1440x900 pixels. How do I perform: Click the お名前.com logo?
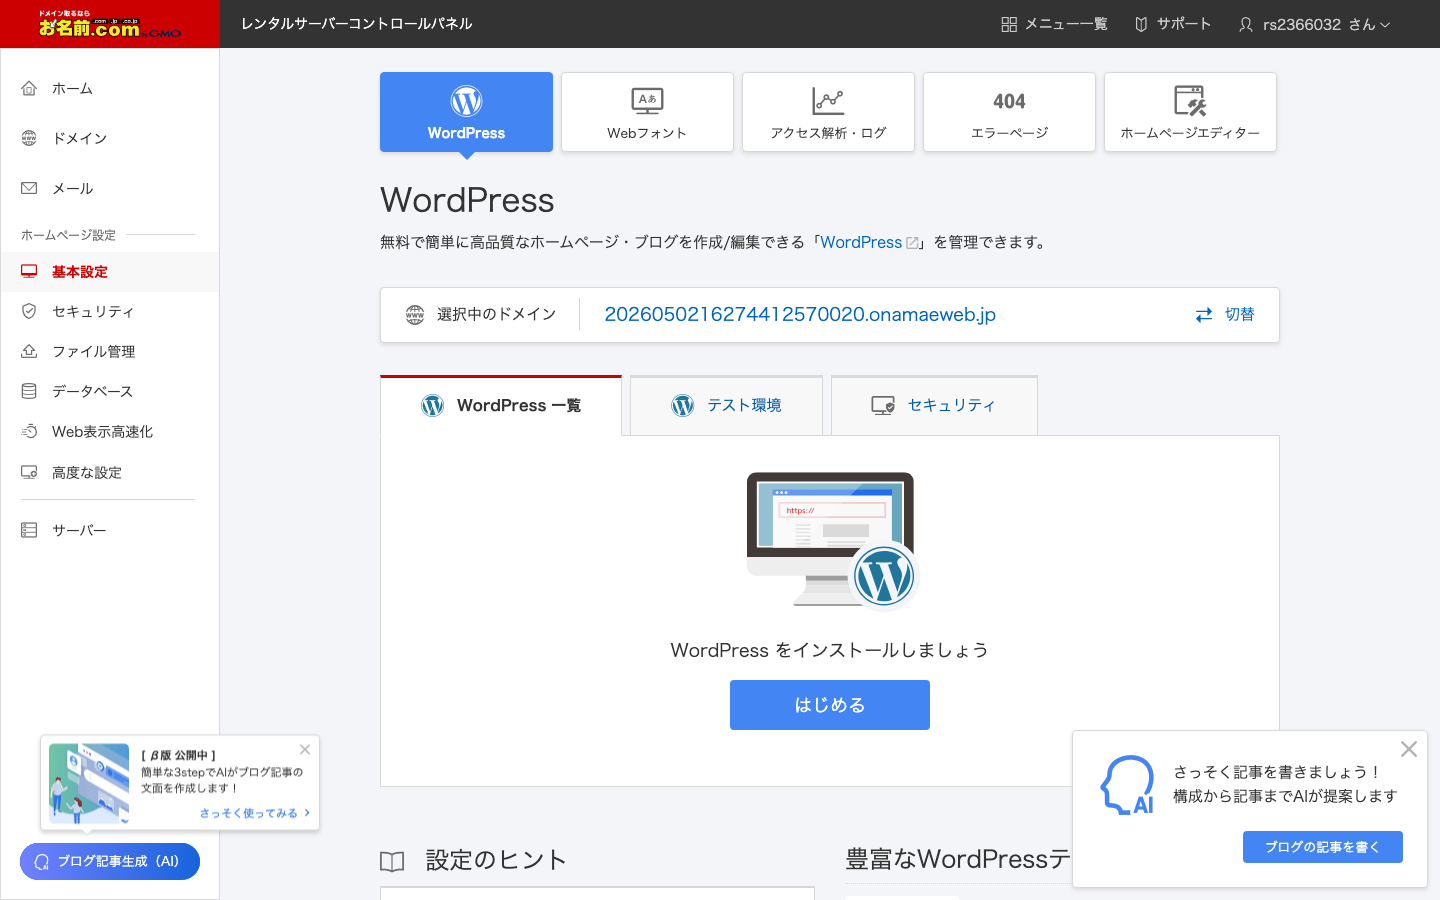[109, 25]
